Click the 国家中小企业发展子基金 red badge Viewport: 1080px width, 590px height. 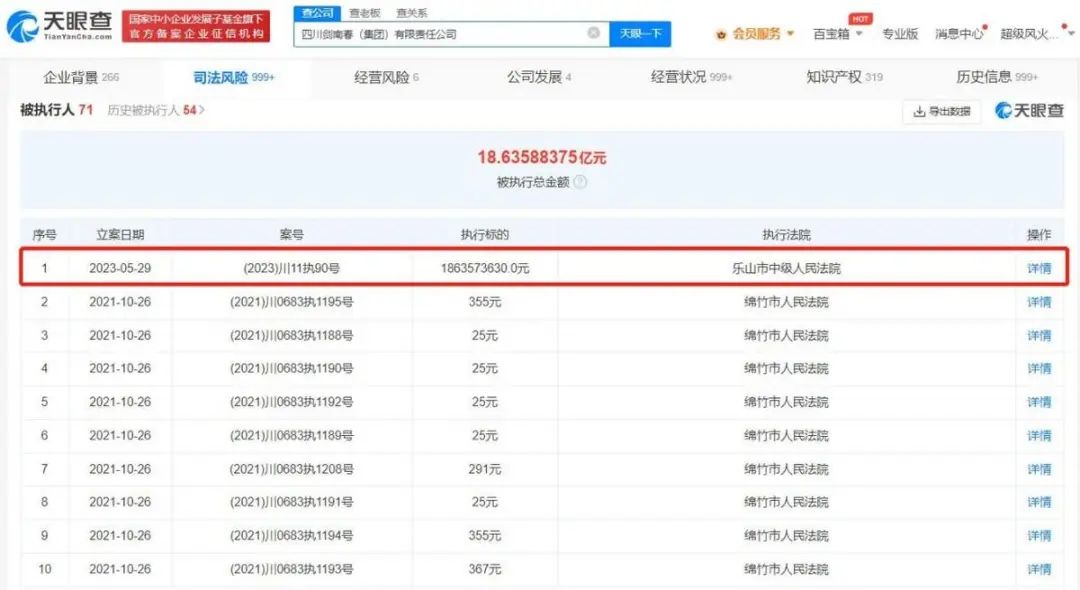click(196, 26)
